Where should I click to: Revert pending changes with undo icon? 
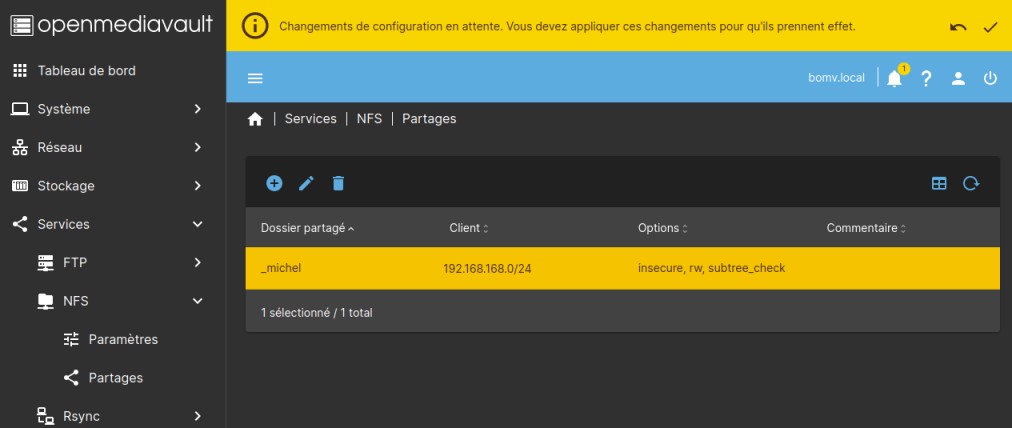tap(958, 27)
